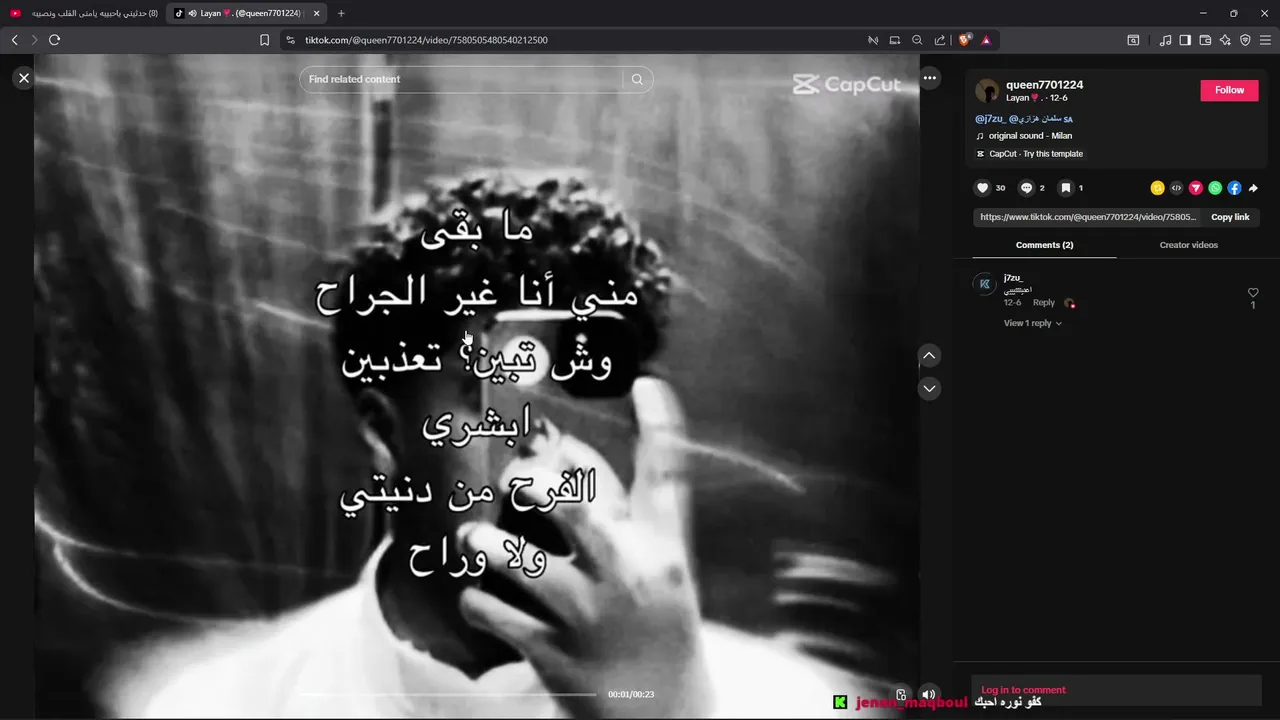
Task: Mute the video with speaker icon
Action: click(x=928, y=694)
